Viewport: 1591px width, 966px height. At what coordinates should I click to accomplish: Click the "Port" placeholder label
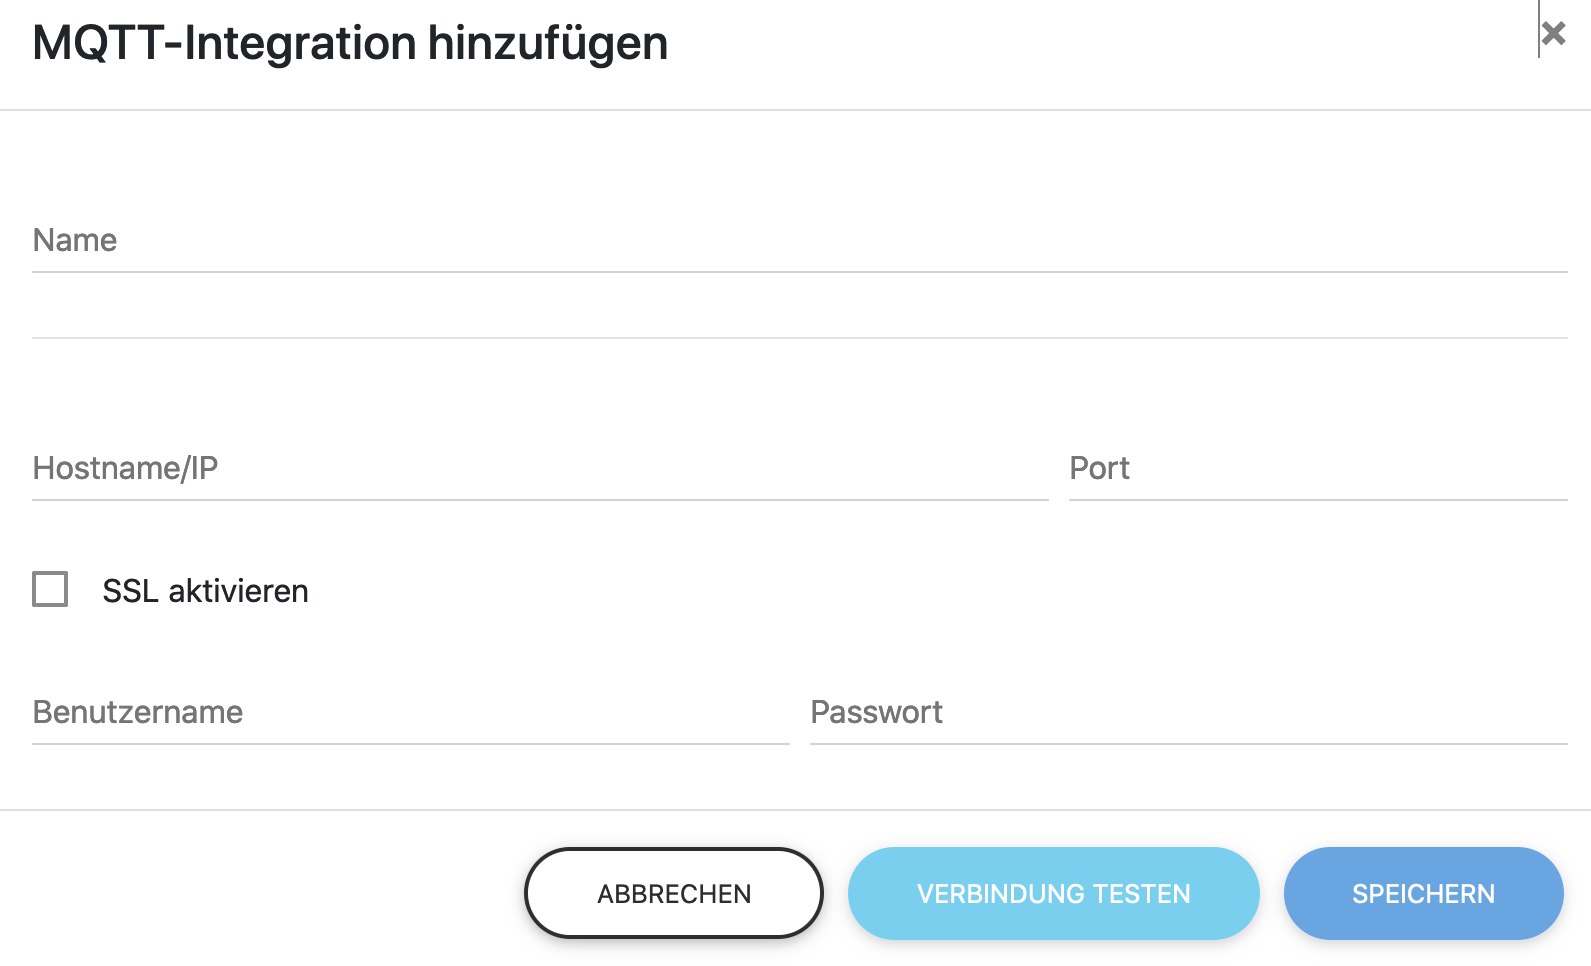pos(1099,469)
